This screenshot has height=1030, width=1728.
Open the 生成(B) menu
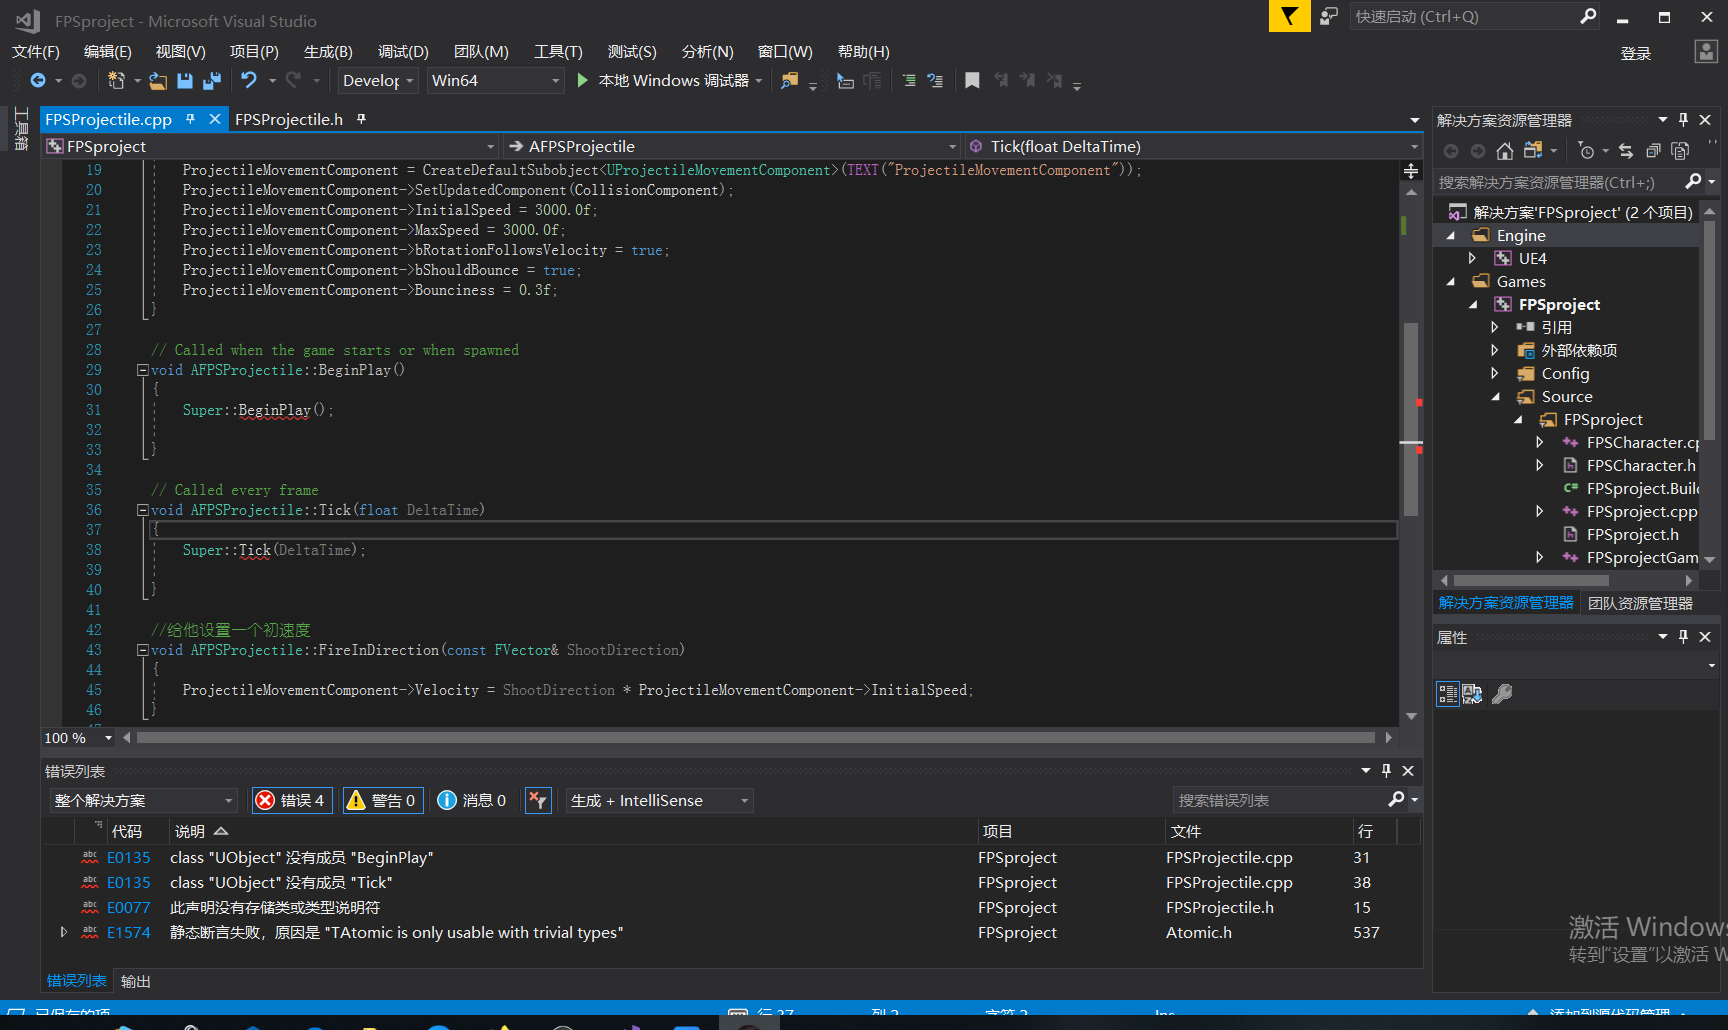328,51
